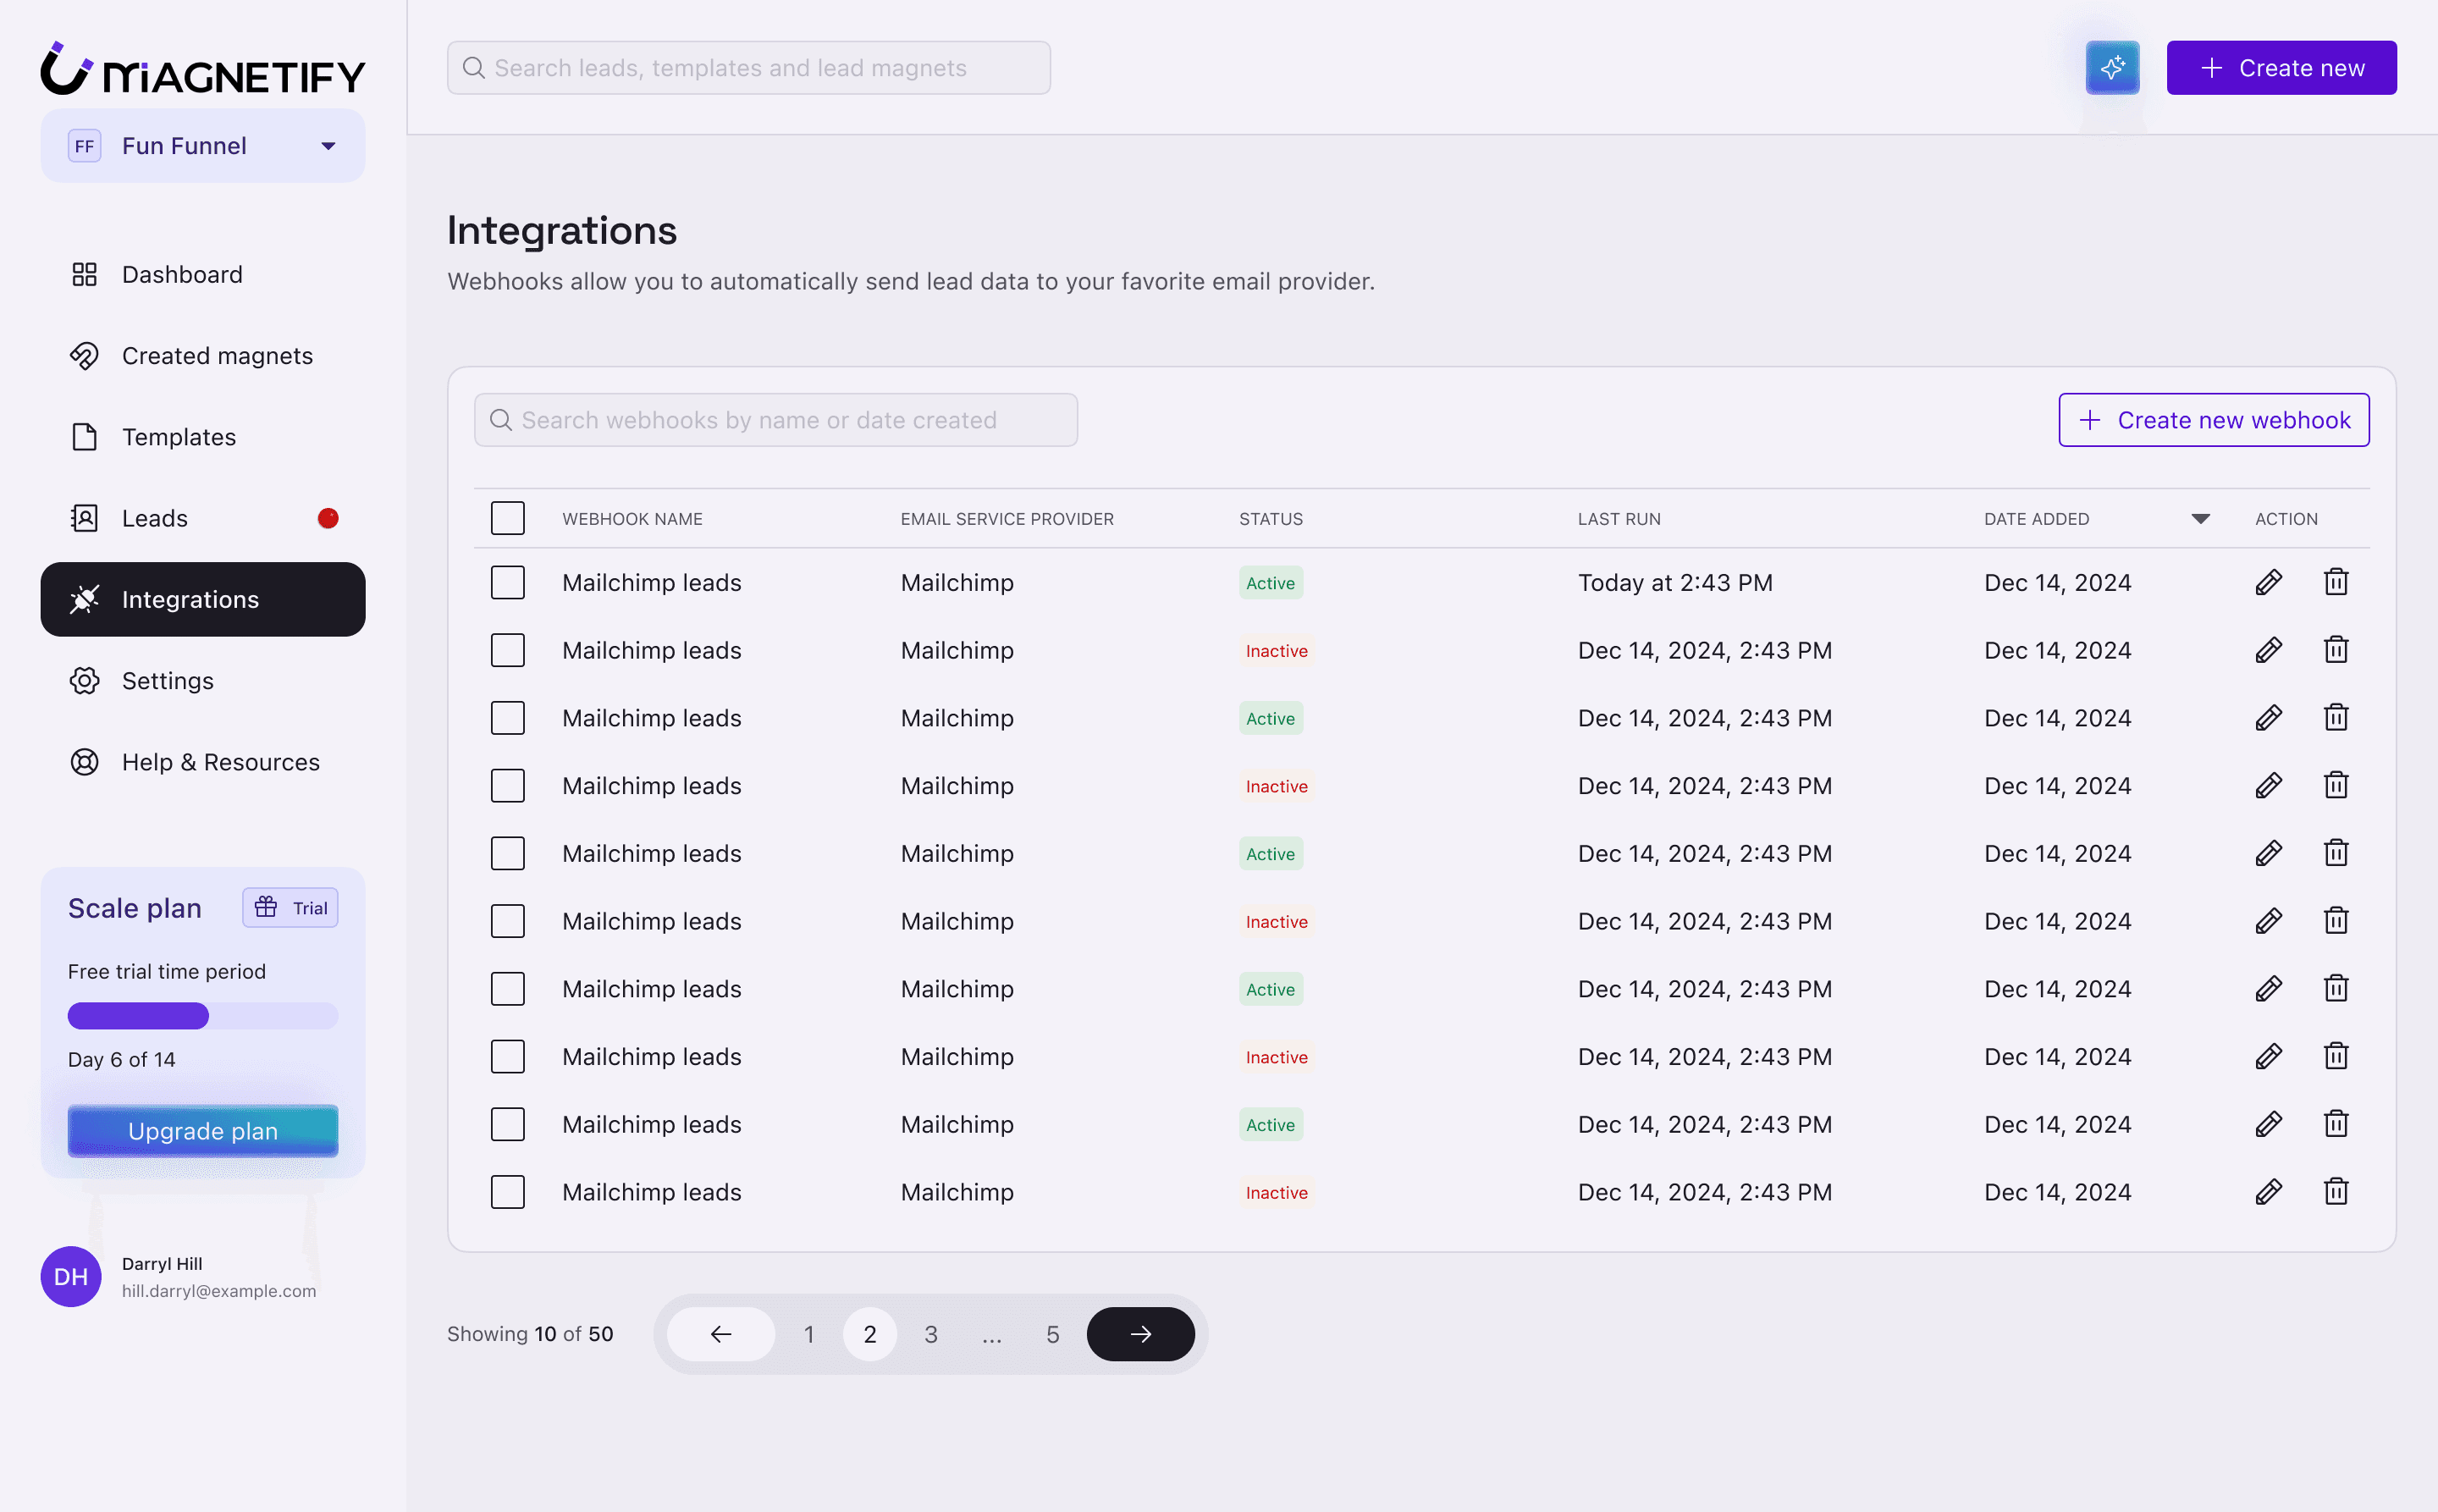Tick the select-all checkbox in the table header

click(x=508, y=519)
